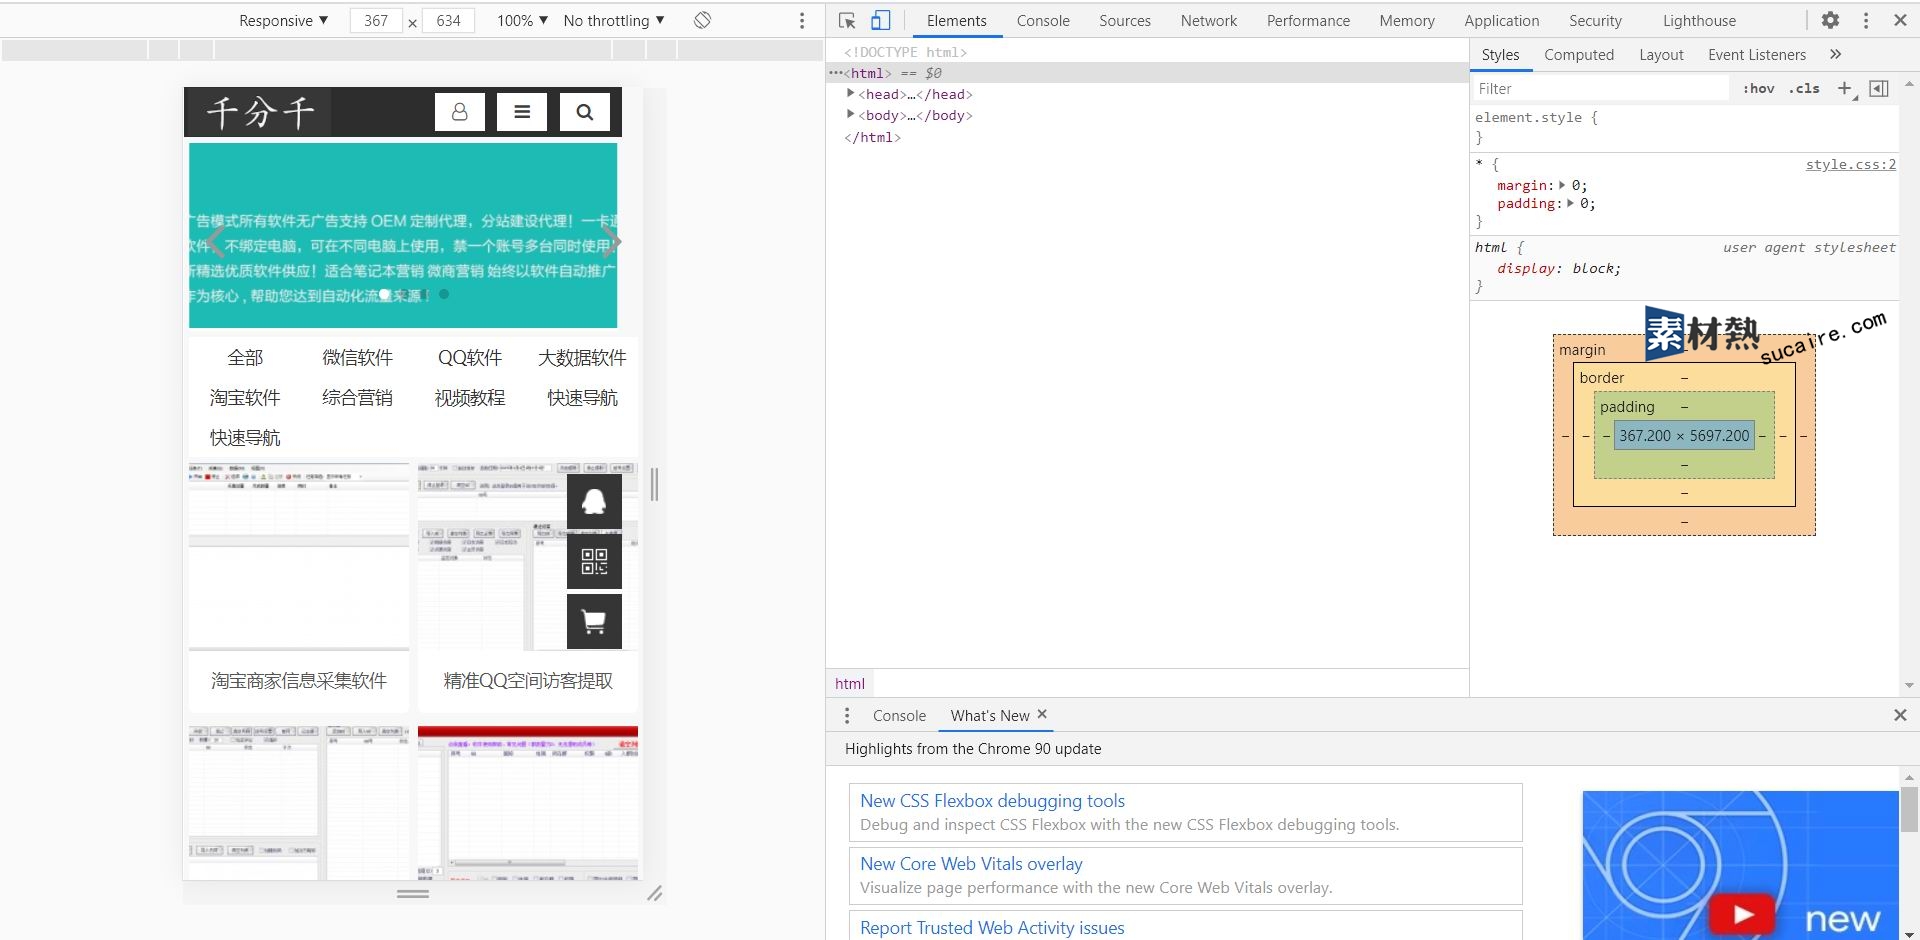Click the 视频教程 category link
The height and width of the screenshot is (940, 1920).
click(x=470, y=397)
